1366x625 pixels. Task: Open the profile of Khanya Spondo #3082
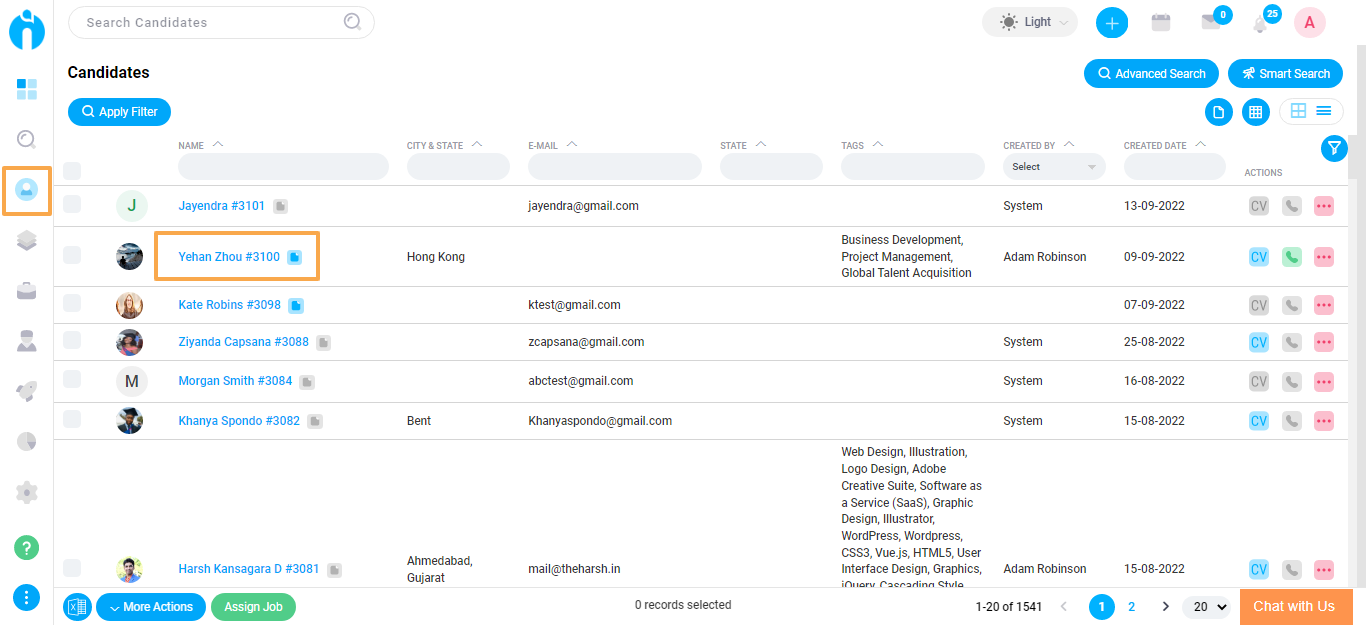[x=239, y=420]
